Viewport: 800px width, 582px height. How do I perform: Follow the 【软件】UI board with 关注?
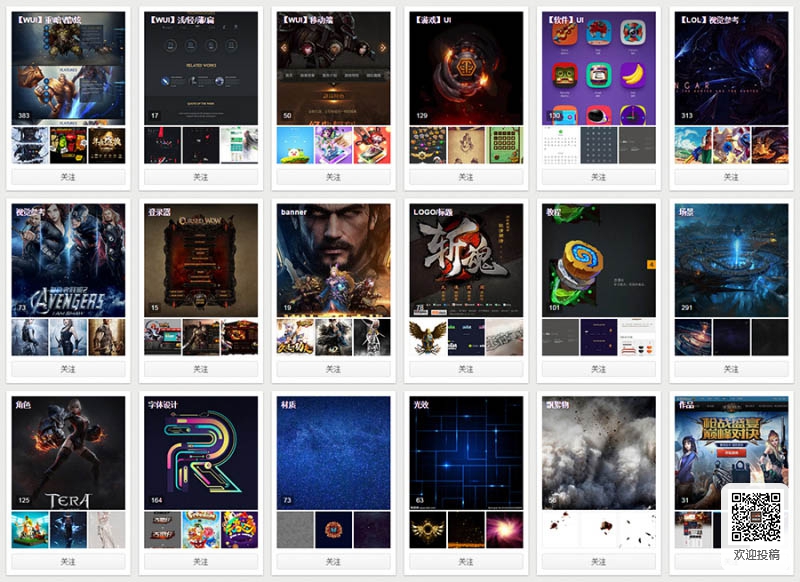point(598,177)
